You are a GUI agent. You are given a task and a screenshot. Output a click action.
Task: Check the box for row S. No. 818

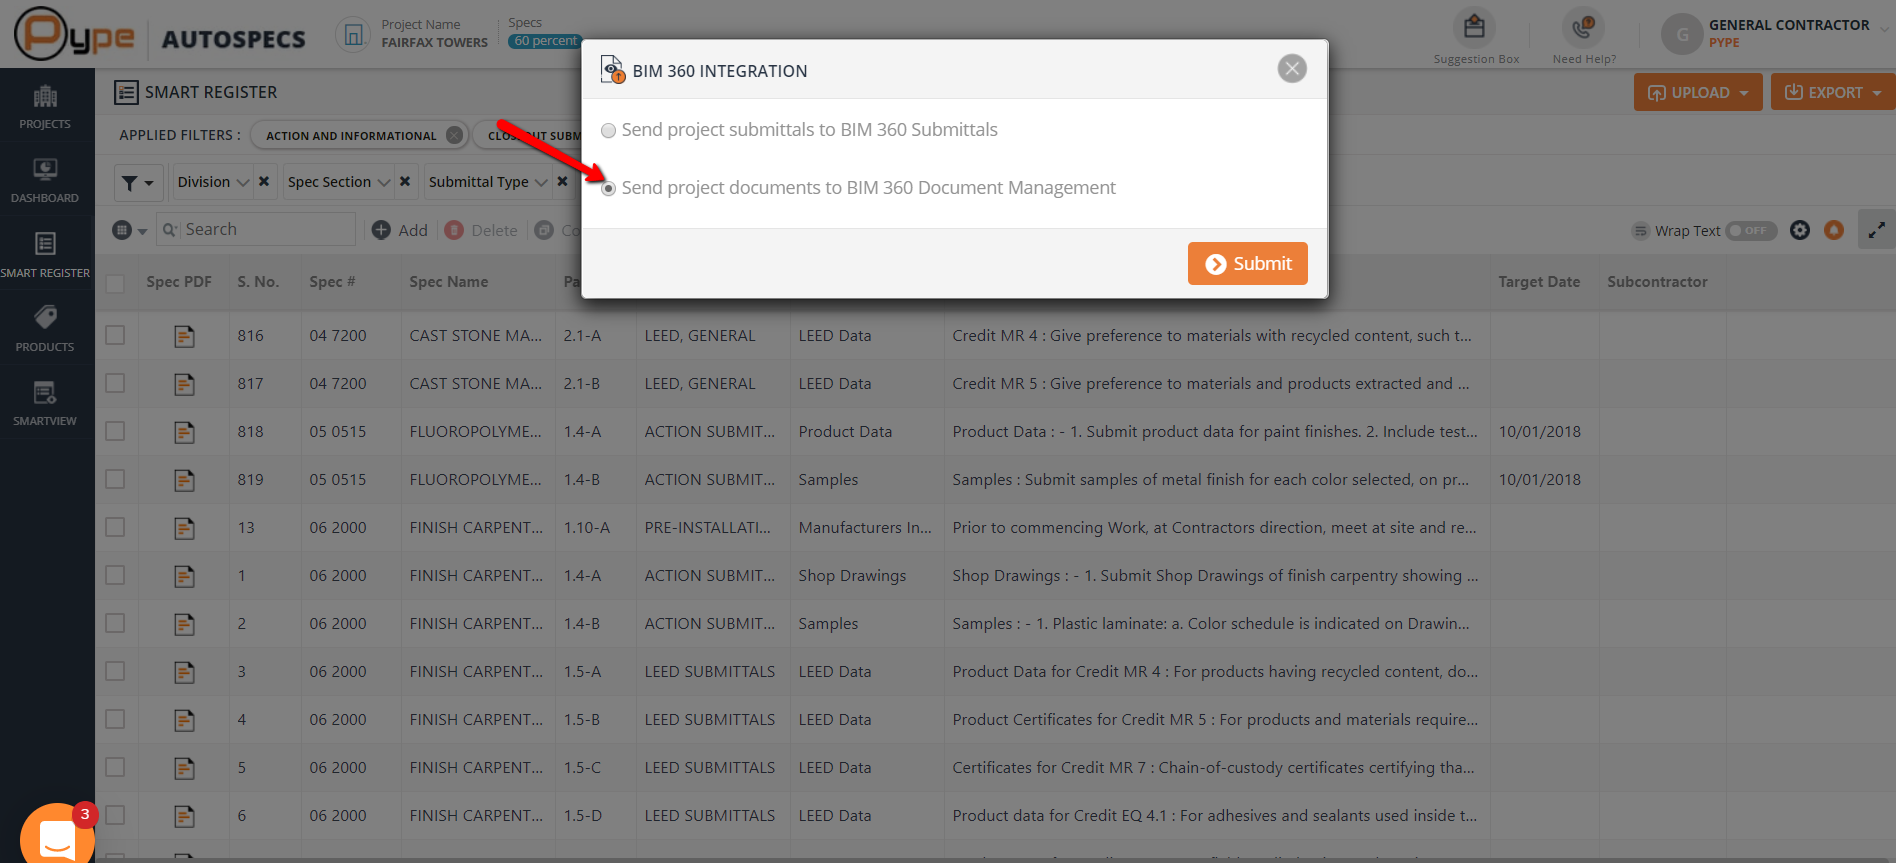[115, 432]
